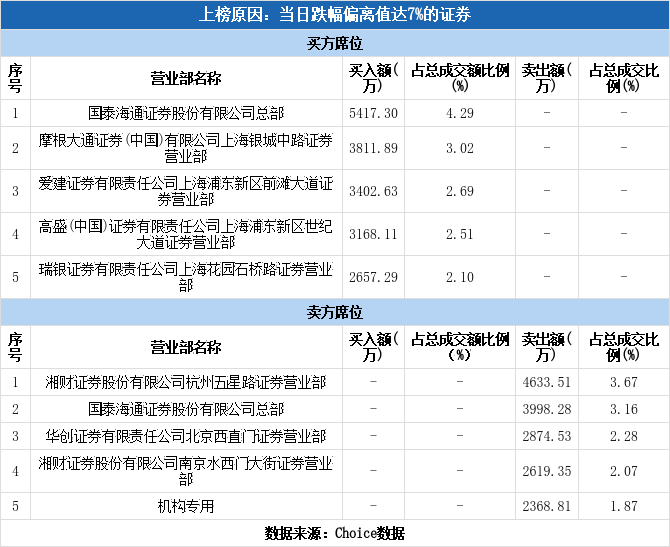
Task: Click percentage value 4.29
Action: [460, 113]
